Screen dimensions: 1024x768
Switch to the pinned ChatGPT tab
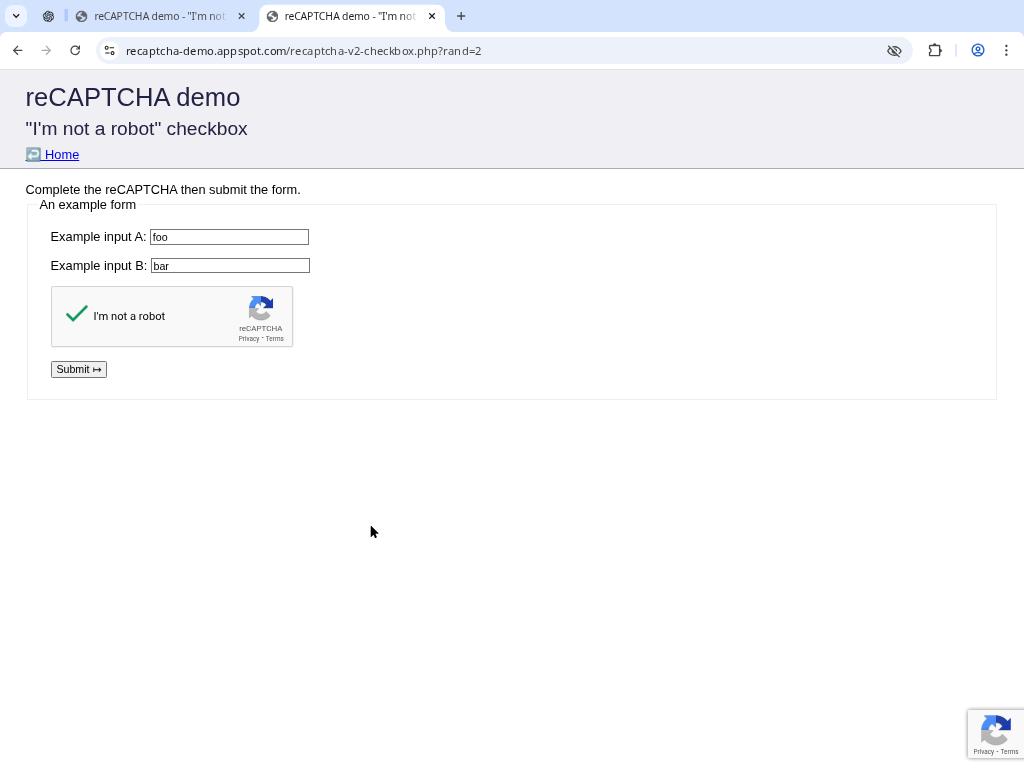point(48,16)
